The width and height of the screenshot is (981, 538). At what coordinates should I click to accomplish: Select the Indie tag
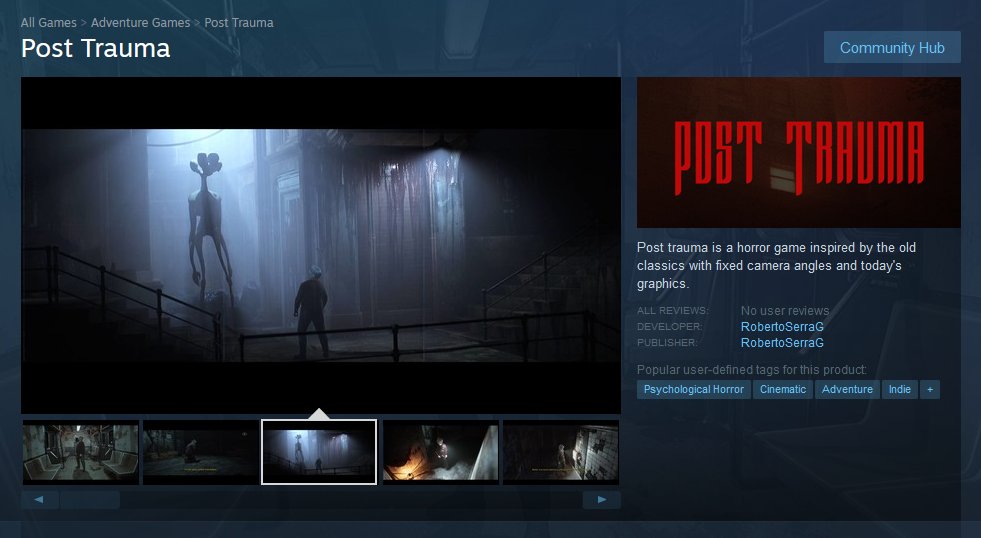(x=900, y=389)
